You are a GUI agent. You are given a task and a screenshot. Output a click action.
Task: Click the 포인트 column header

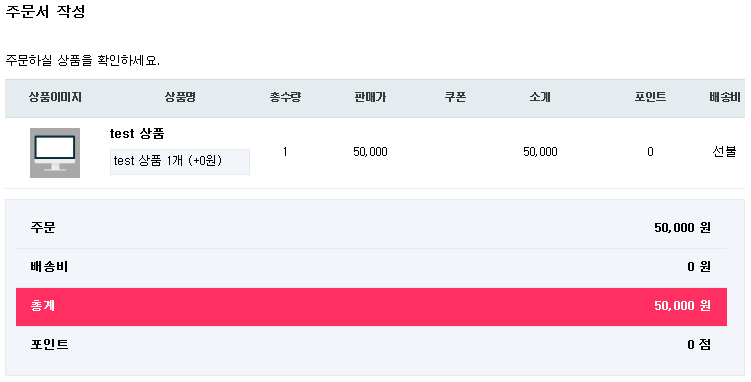pos(650,97)
